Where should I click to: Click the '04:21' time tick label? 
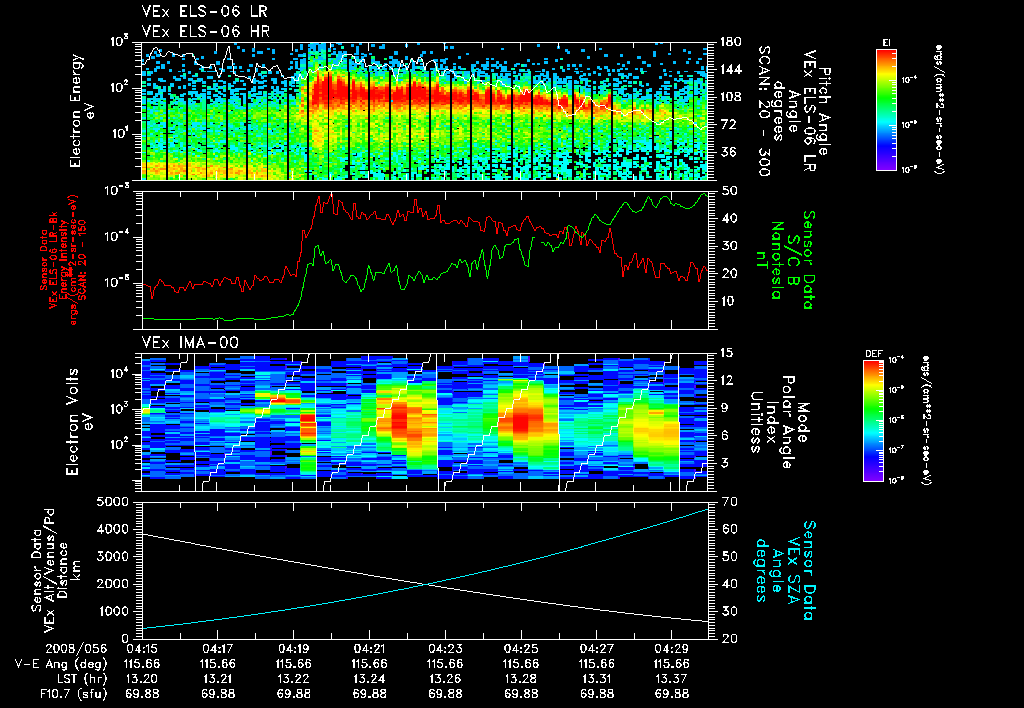click(369, 649)
